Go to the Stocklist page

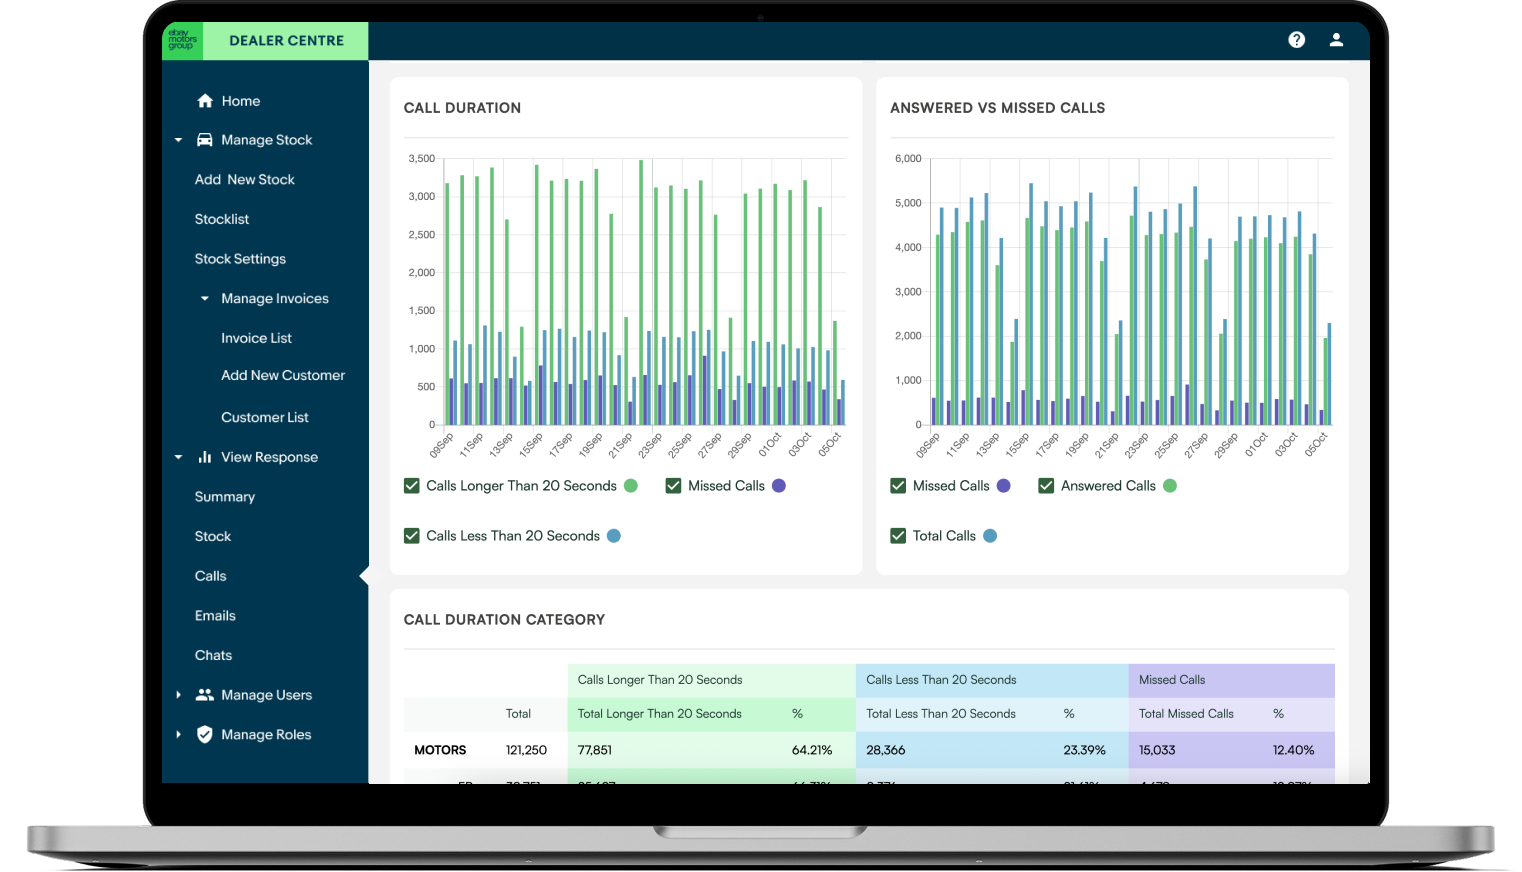[222, 219]
